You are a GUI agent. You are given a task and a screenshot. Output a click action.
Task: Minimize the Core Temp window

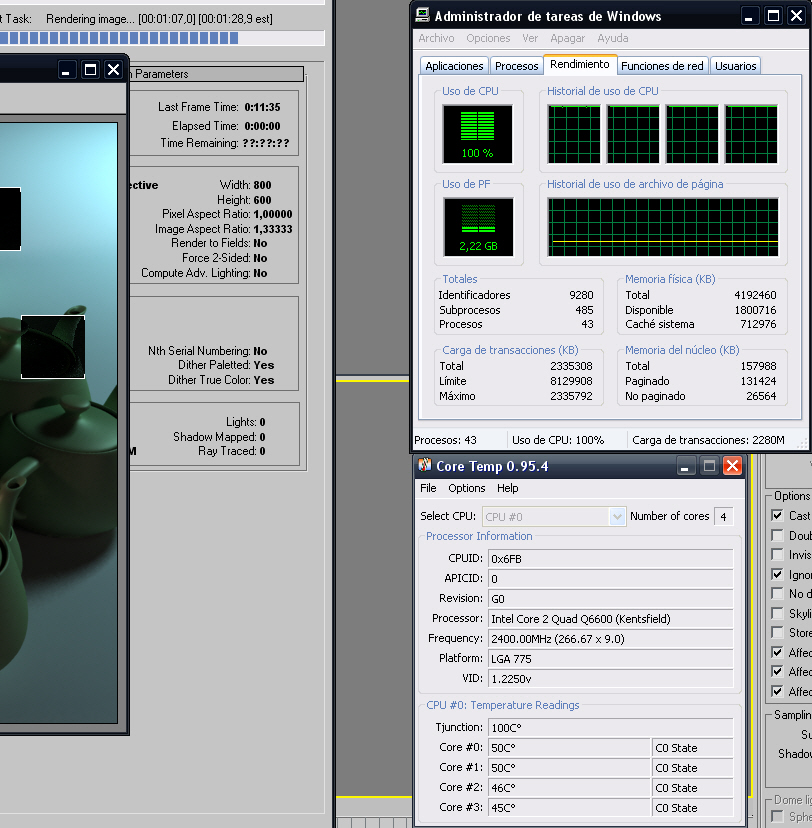[x=685, y=466]
